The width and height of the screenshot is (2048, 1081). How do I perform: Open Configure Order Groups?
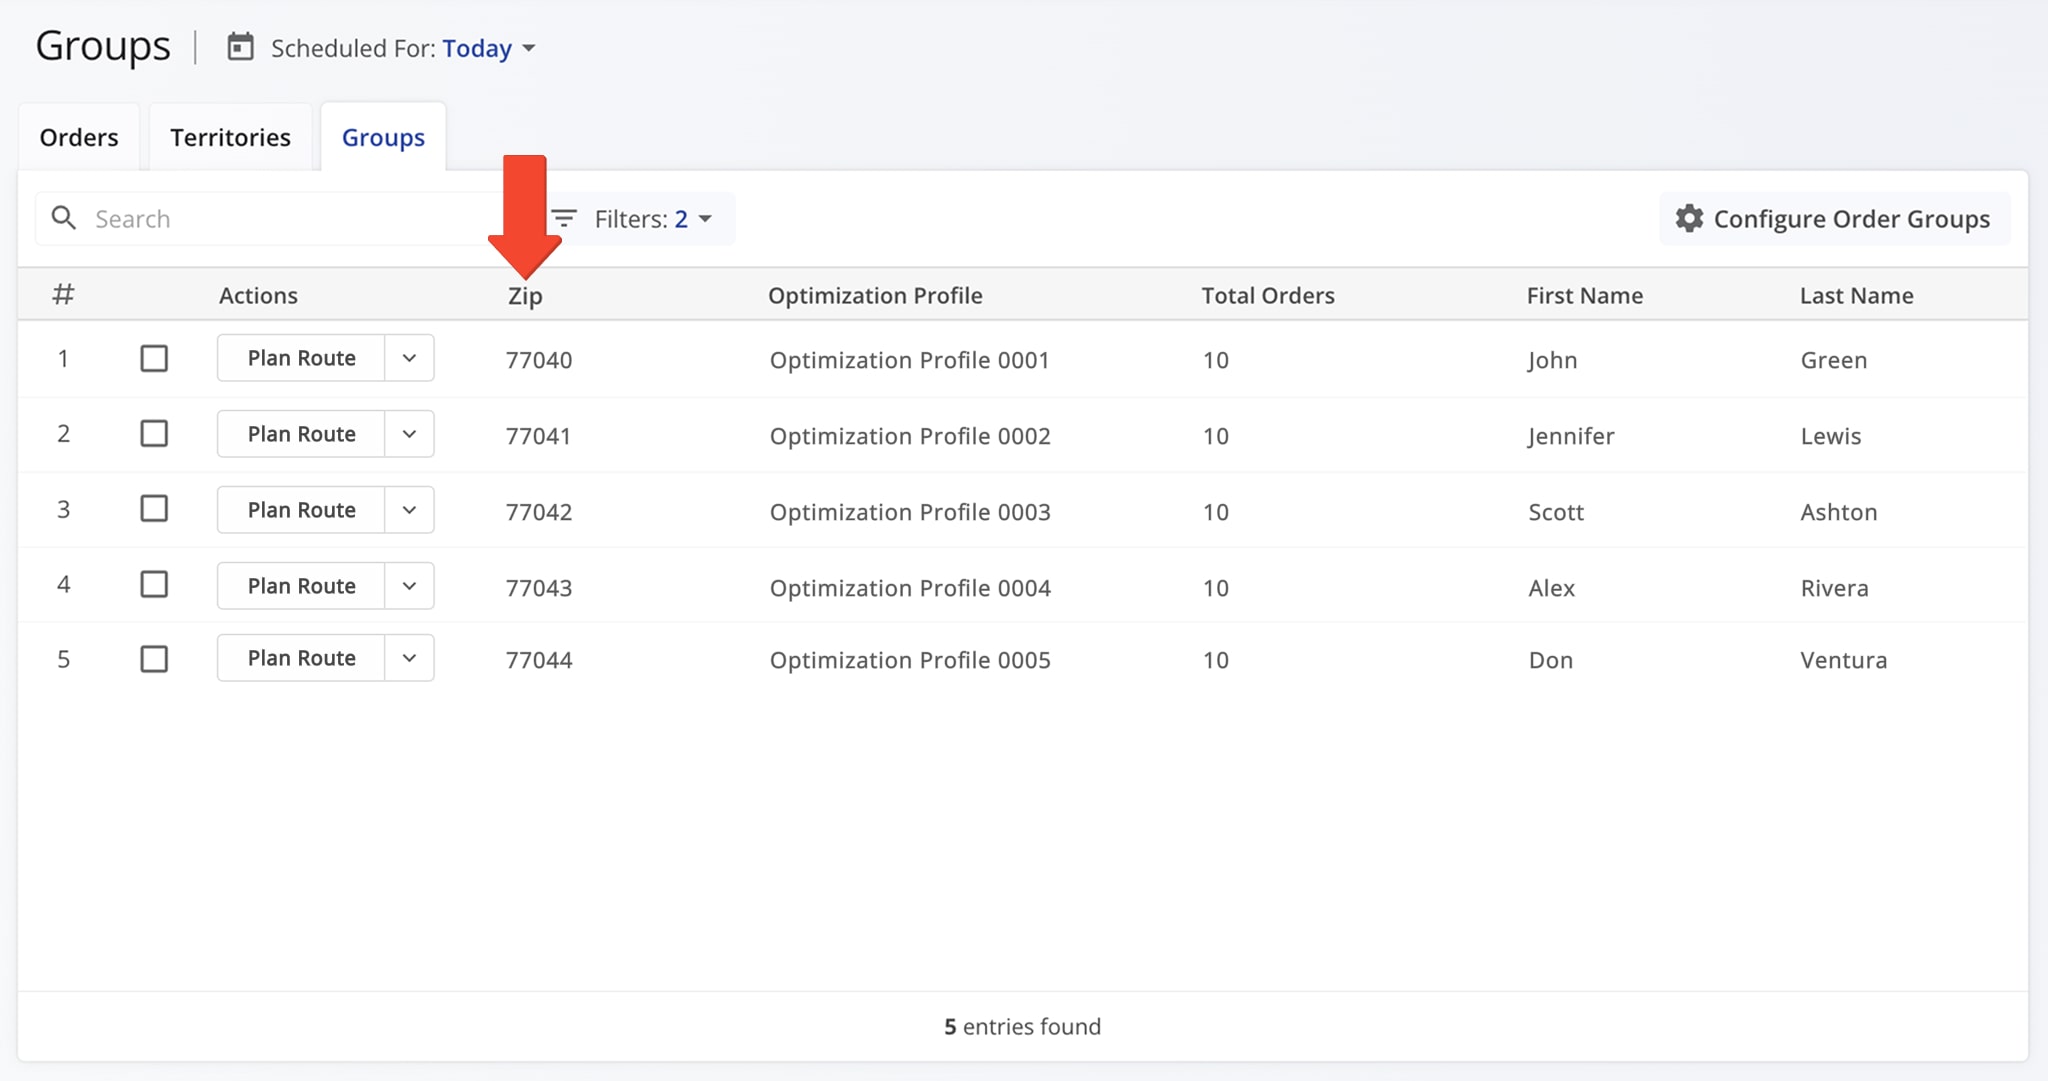tap(1835, 218)
